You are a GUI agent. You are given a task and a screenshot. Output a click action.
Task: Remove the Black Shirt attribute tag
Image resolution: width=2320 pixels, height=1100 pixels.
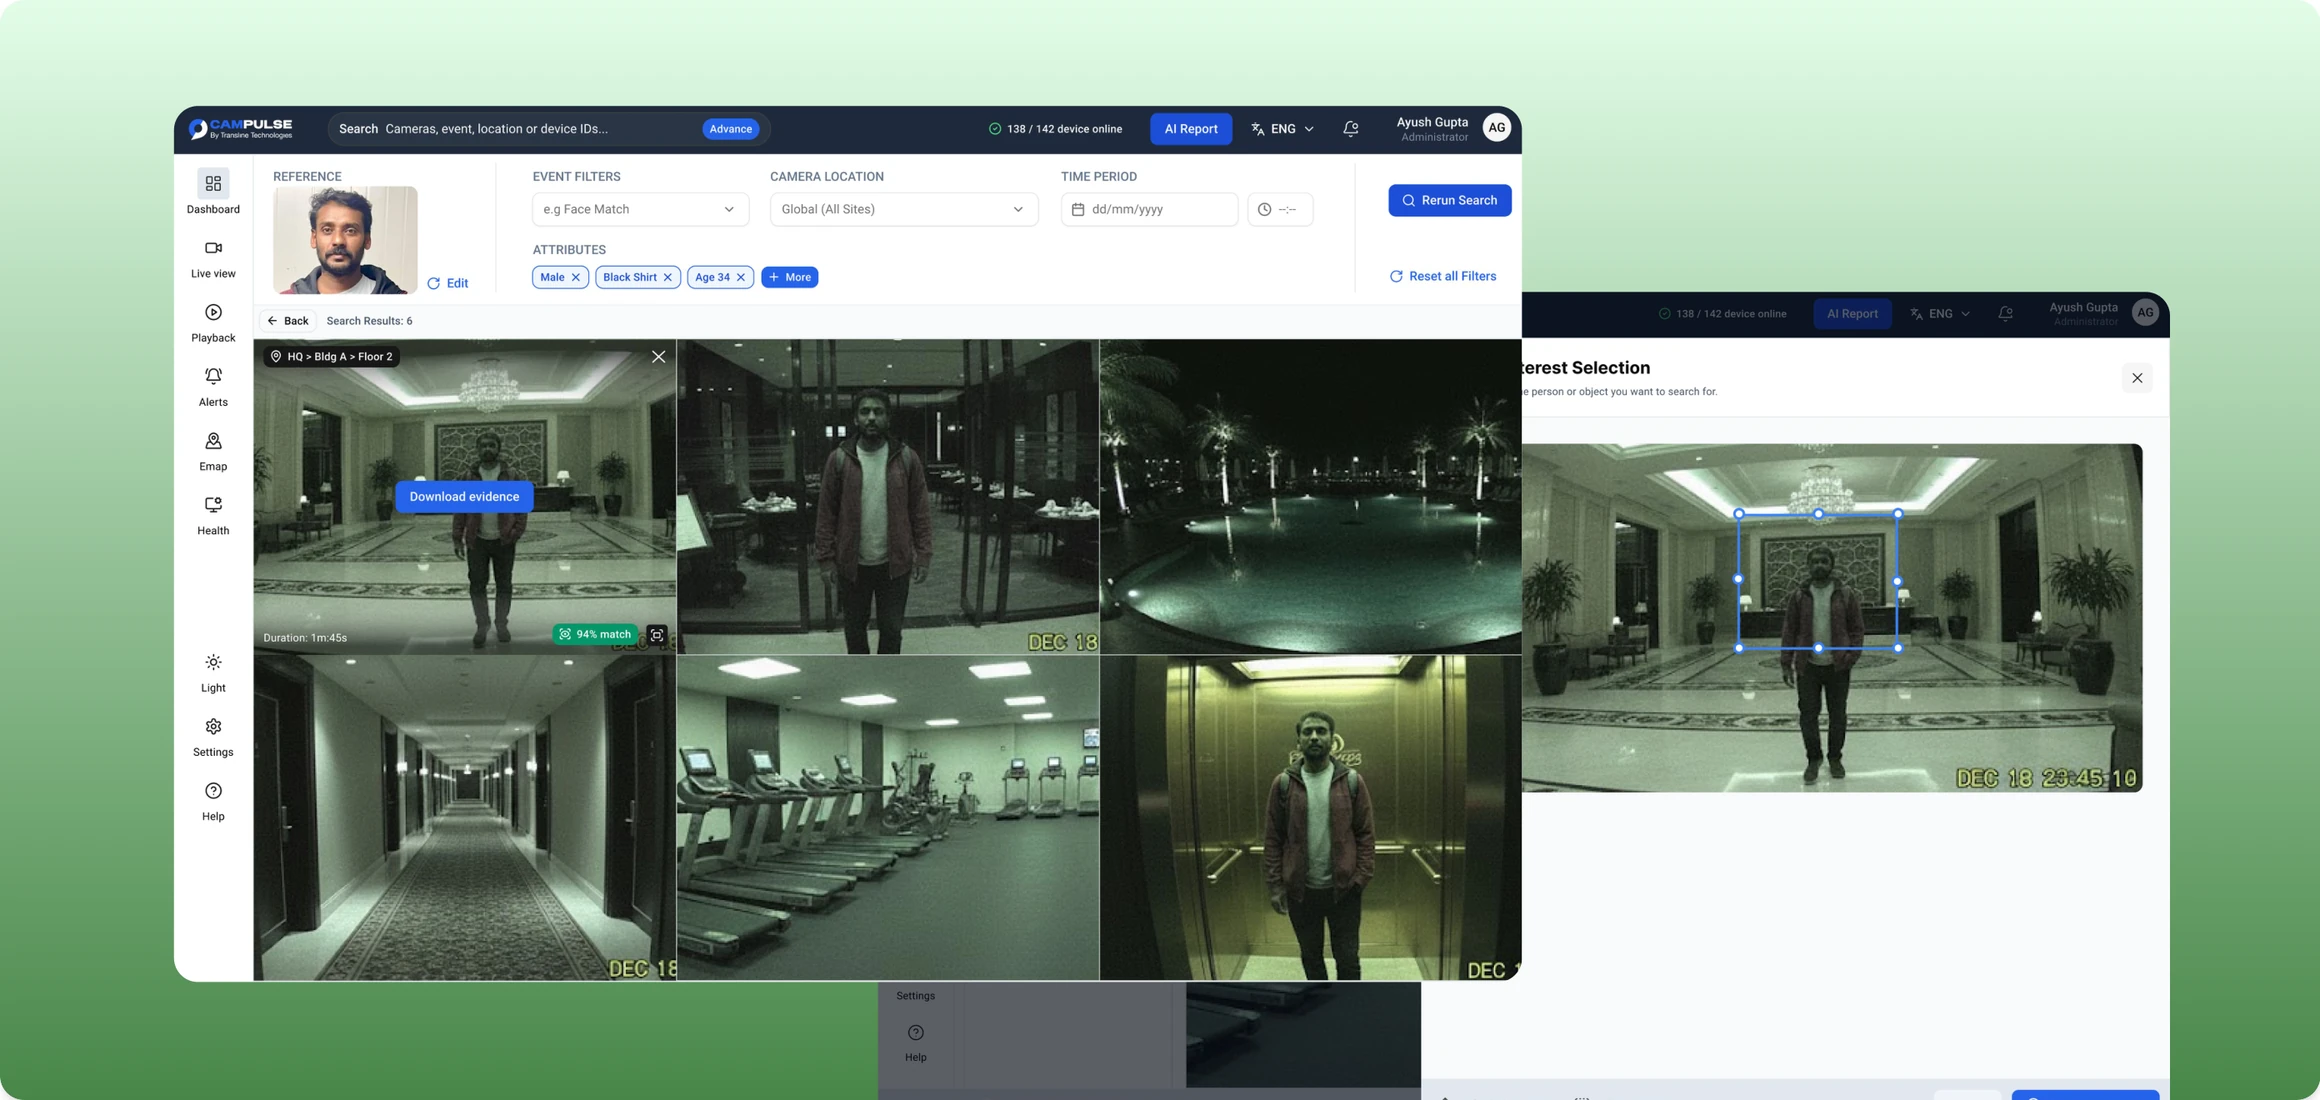tap(668, 278)
